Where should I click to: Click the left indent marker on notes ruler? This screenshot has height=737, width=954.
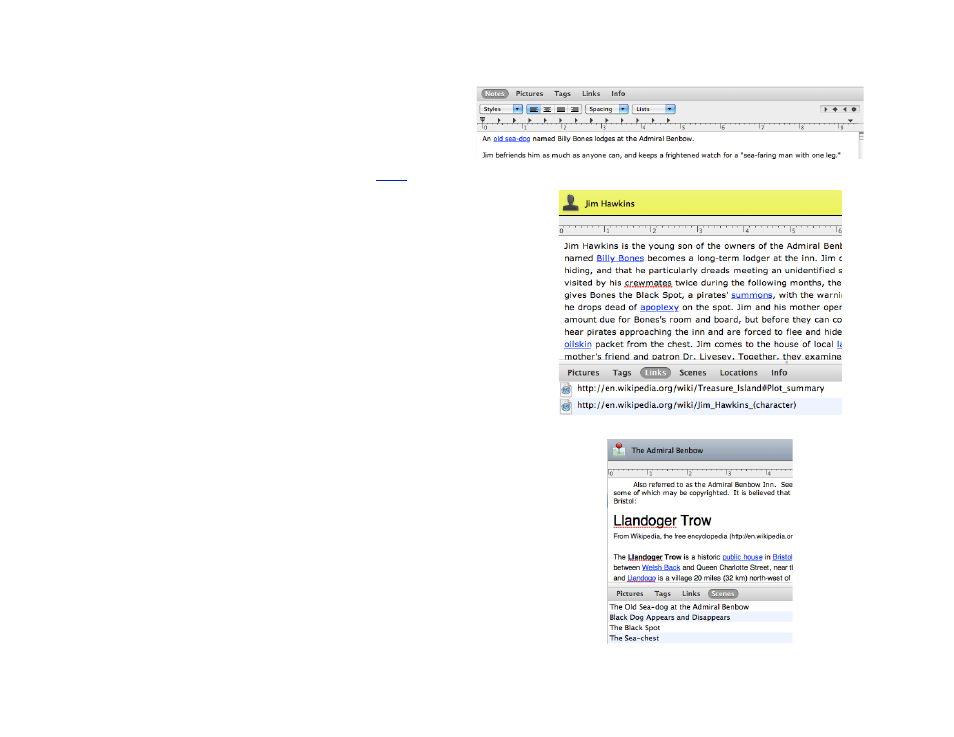(x=482, y=121)
